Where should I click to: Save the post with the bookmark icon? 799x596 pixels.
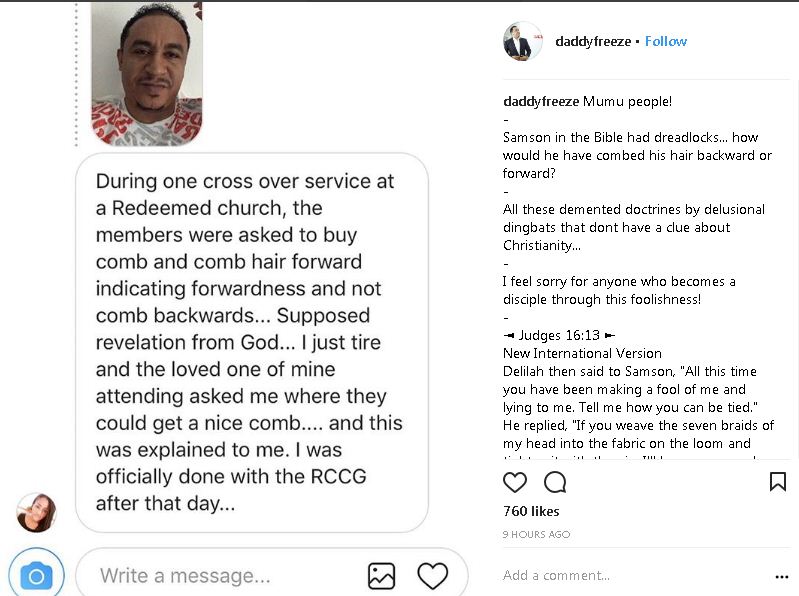[x=777, y=482]
